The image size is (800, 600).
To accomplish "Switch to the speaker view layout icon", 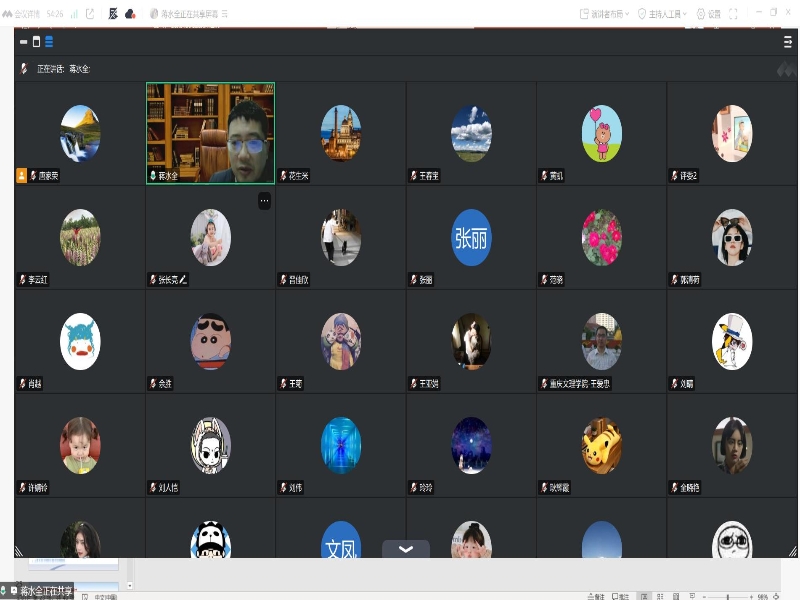I will (x=37, y=42).
